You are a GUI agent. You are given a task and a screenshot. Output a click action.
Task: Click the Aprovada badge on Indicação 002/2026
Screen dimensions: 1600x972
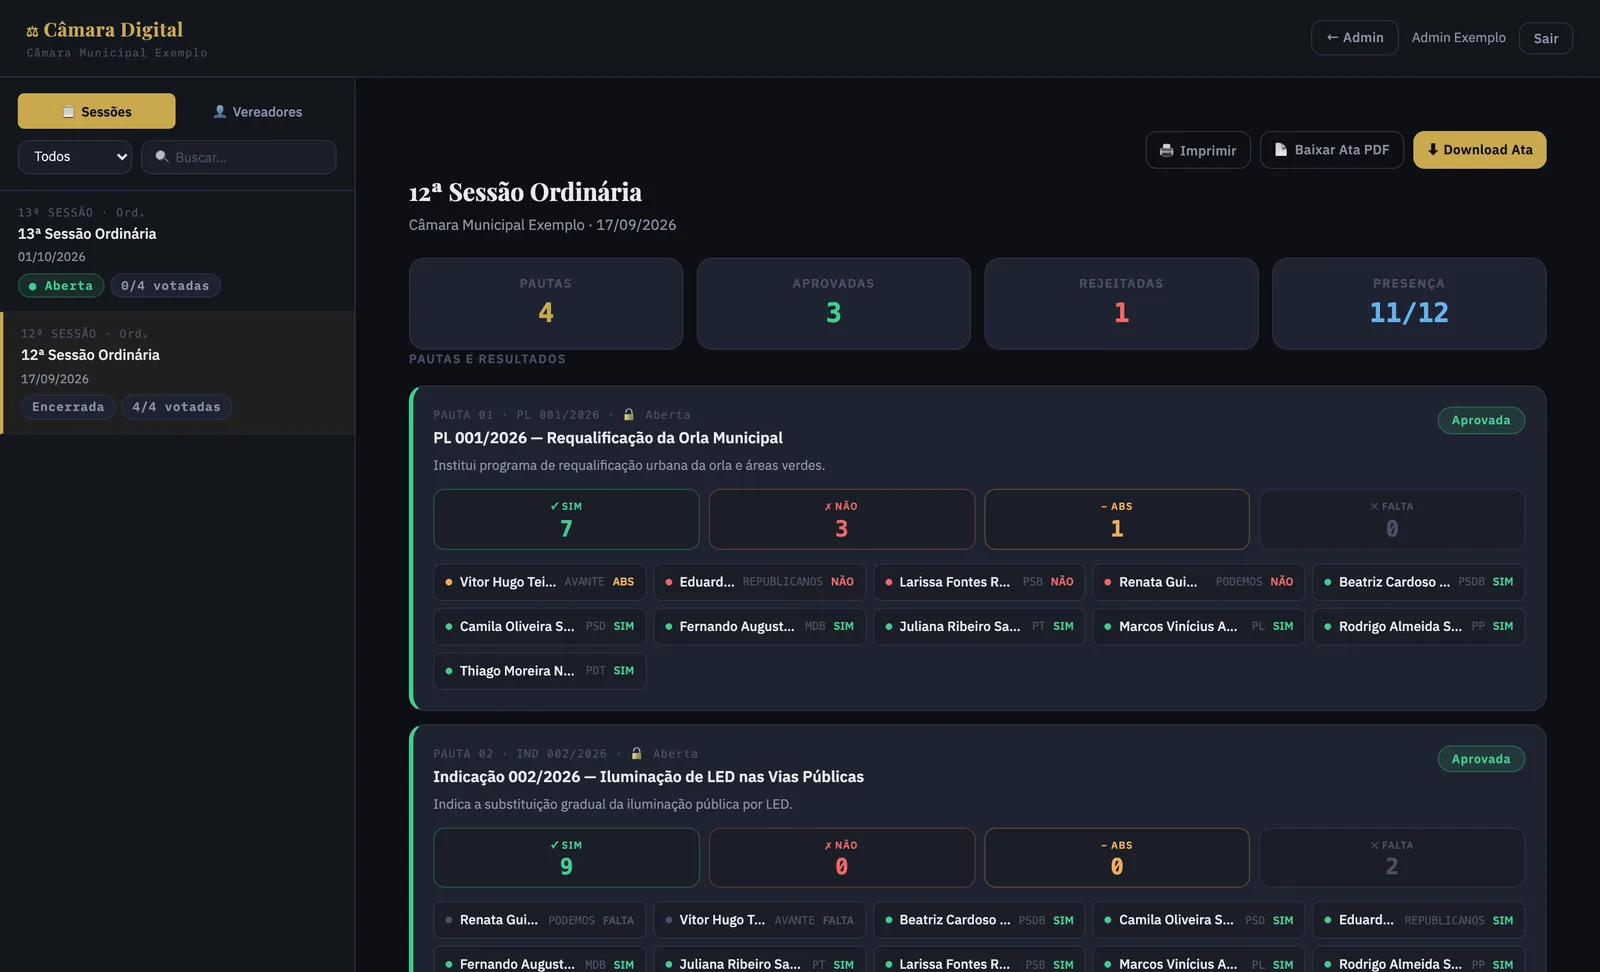[x=1481, y=759]
